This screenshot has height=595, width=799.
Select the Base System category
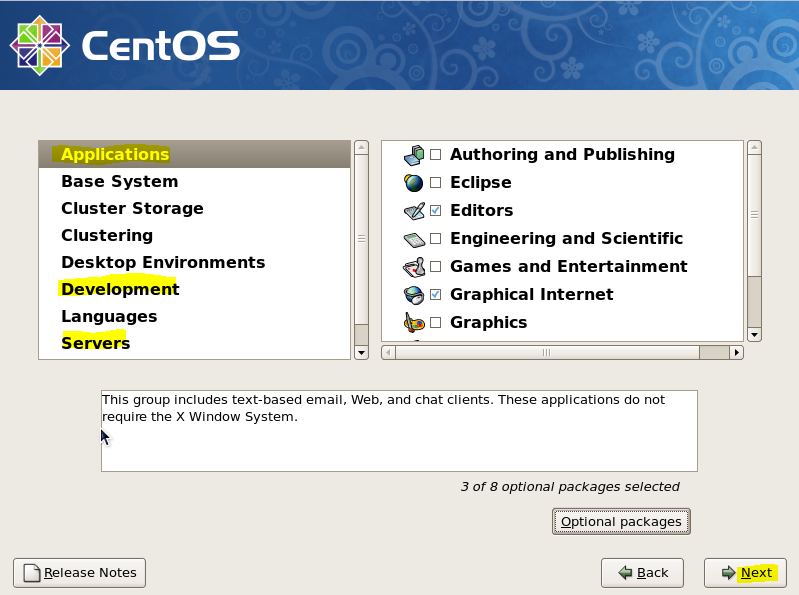195,181
